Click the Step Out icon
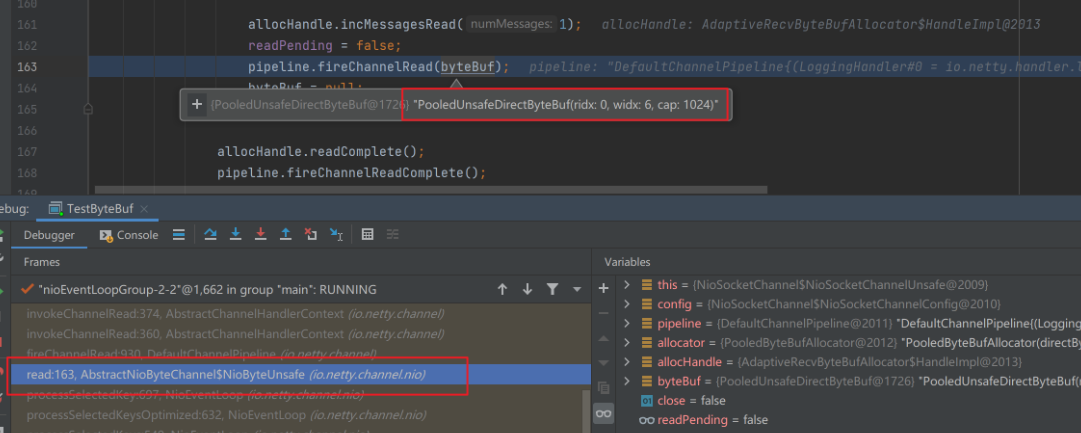 click(x=286, y=235)
